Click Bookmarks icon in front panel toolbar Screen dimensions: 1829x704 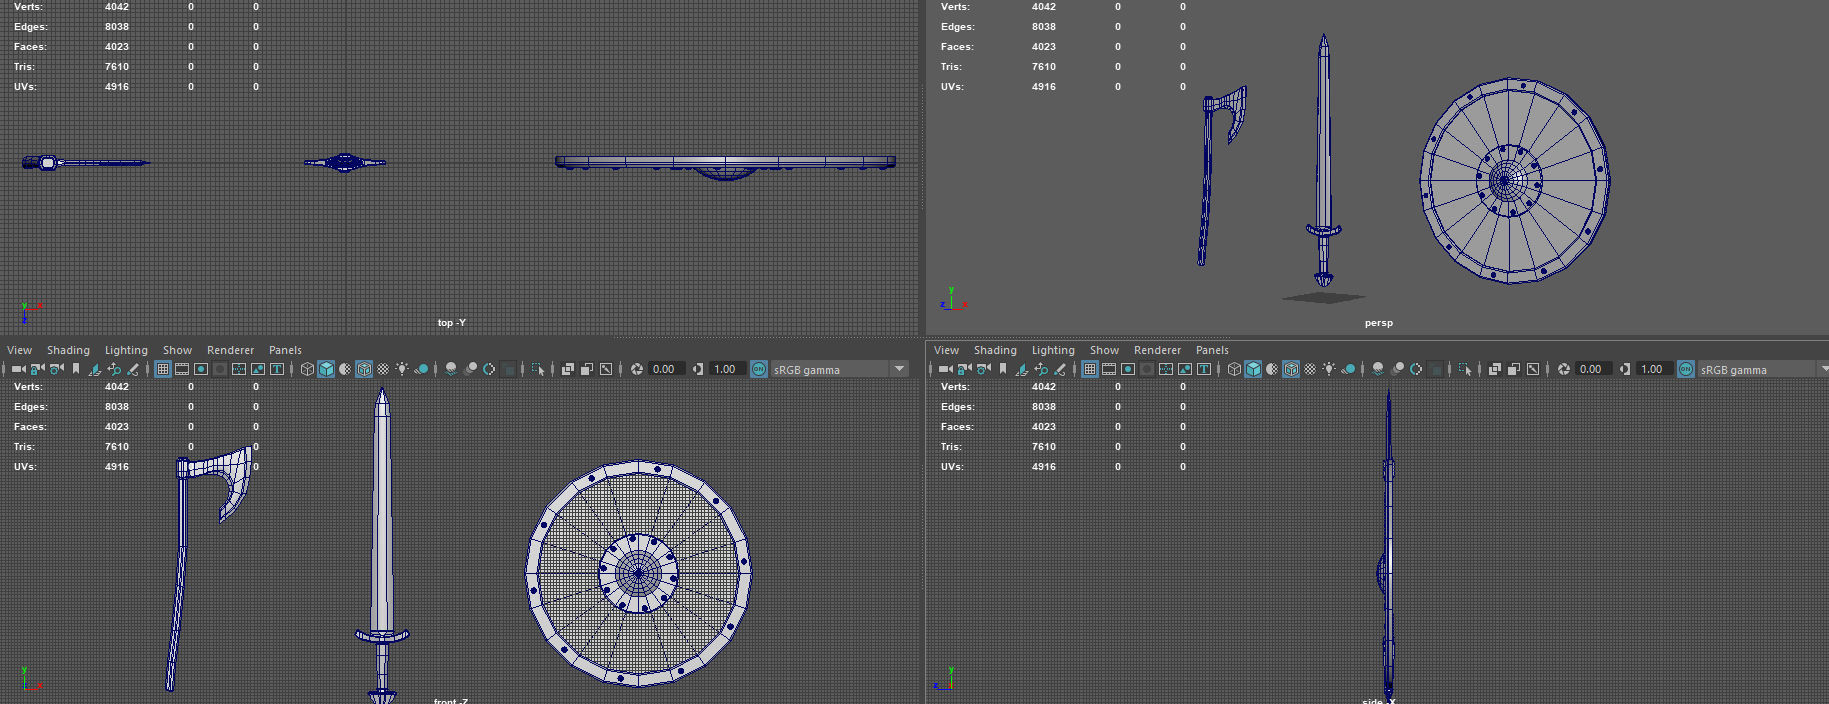[x=75, y=369]
